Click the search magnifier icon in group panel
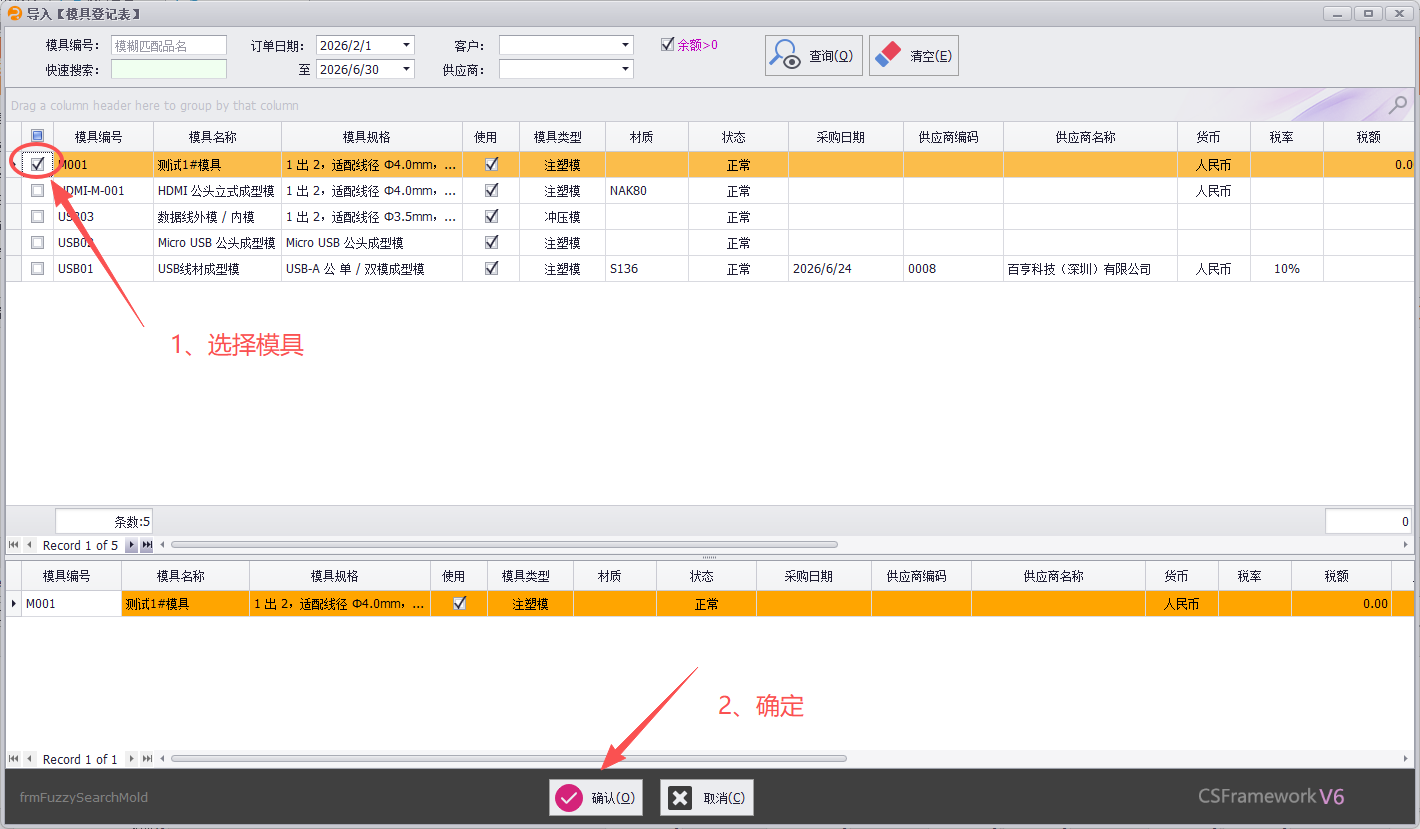The width and height of the screenshot is (1420, 829). coord(1398,104)
